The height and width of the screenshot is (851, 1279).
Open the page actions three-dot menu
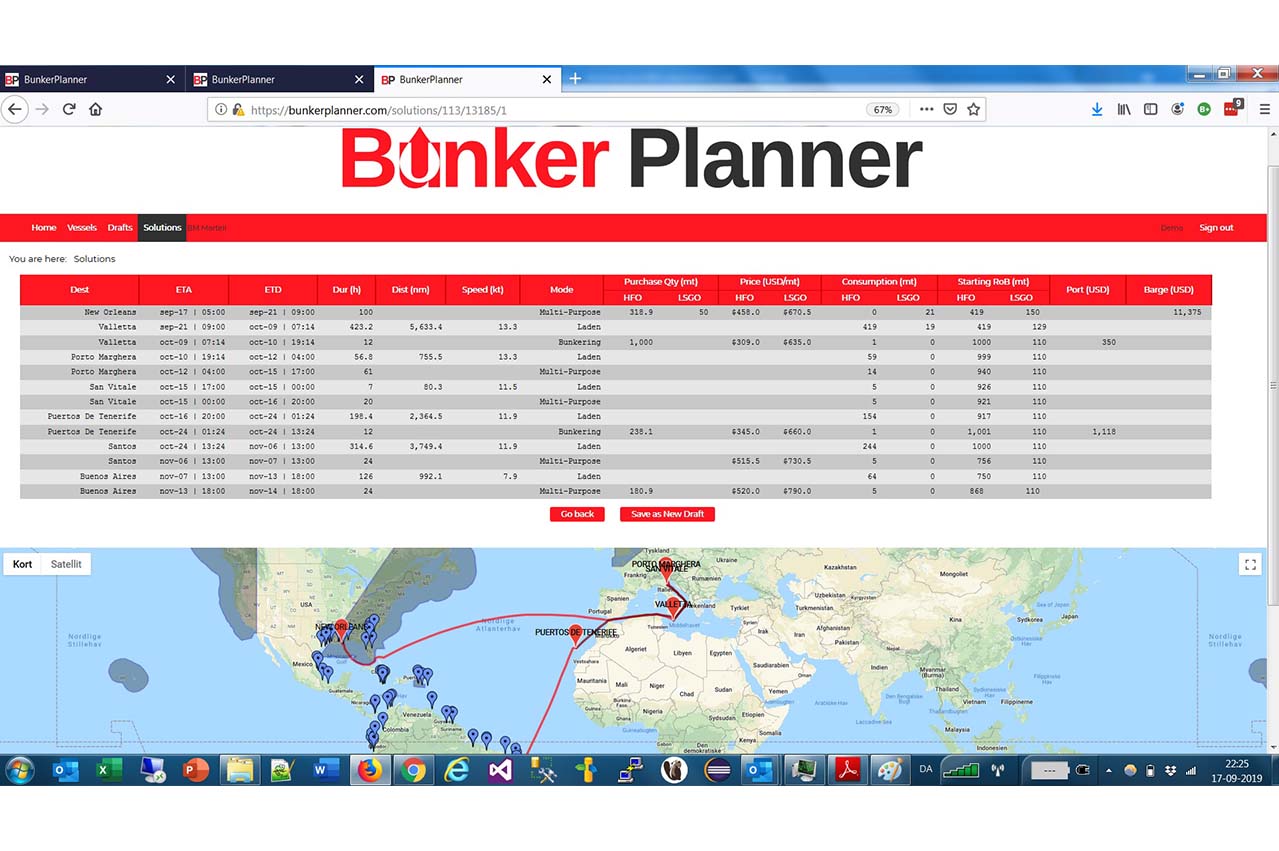(x=926, y=109)
